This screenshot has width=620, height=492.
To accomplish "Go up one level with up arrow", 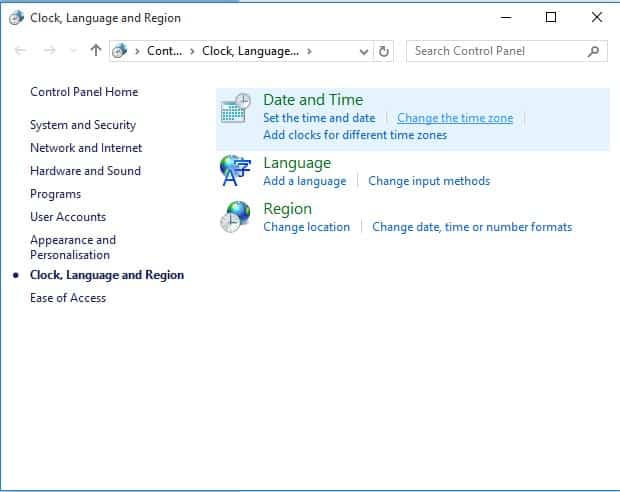I will pyautogui.click(x=95, y=50).
